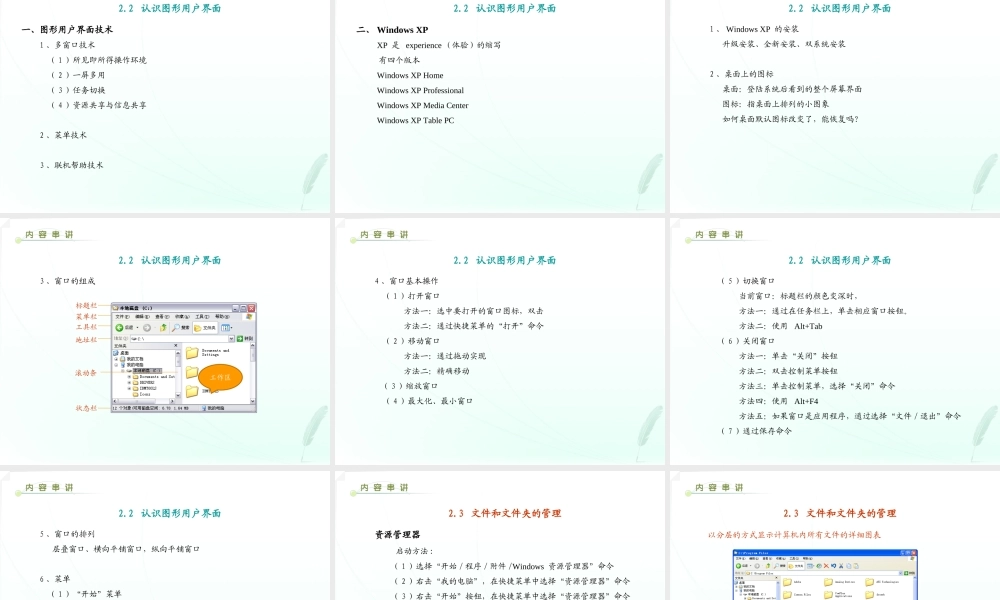Click the line 'Windows XP Media Center'
The image size is (1000, 600).
click(422, 105)
